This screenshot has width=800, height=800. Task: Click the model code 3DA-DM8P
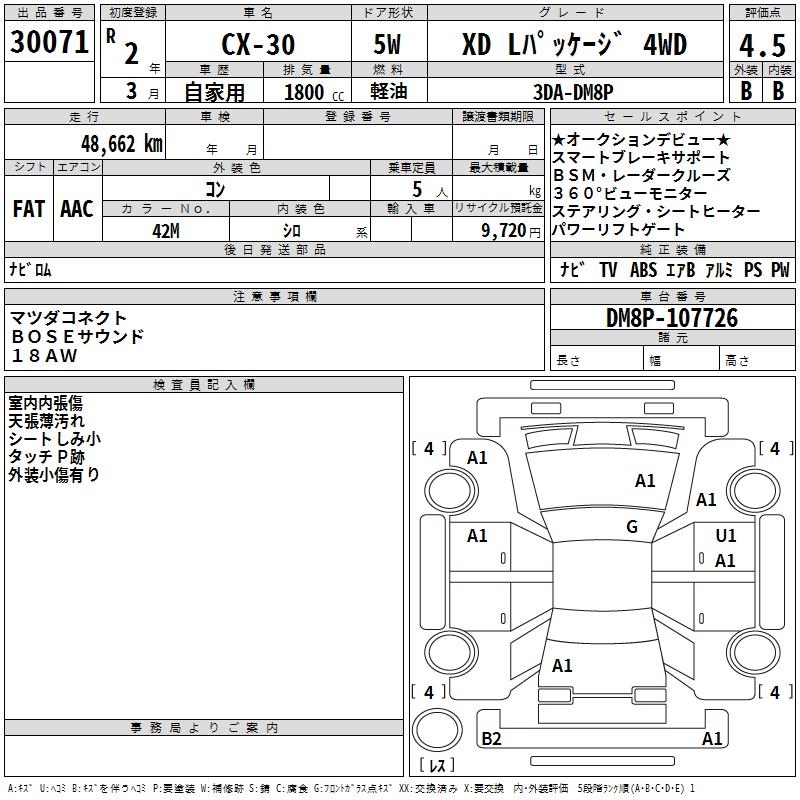[573, 92]
